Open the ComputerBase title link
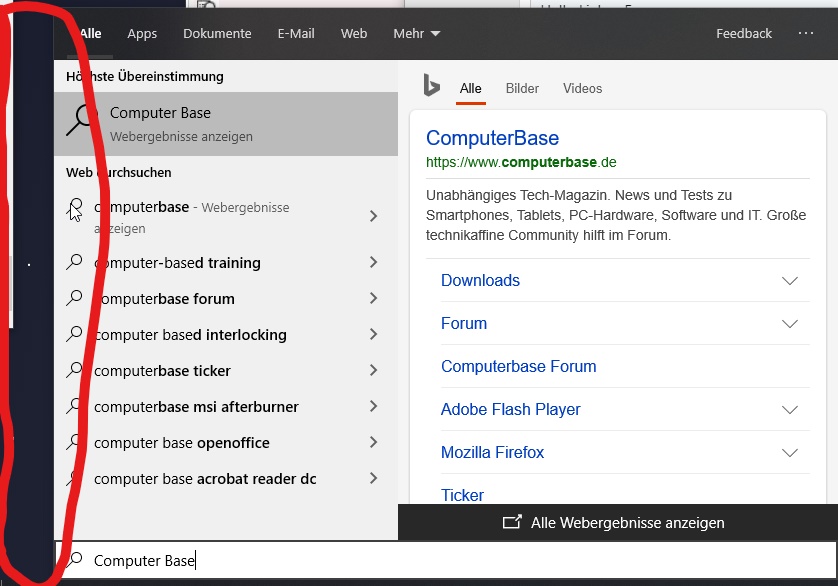Viewport: 838px width, 586px height. point(492,138)
